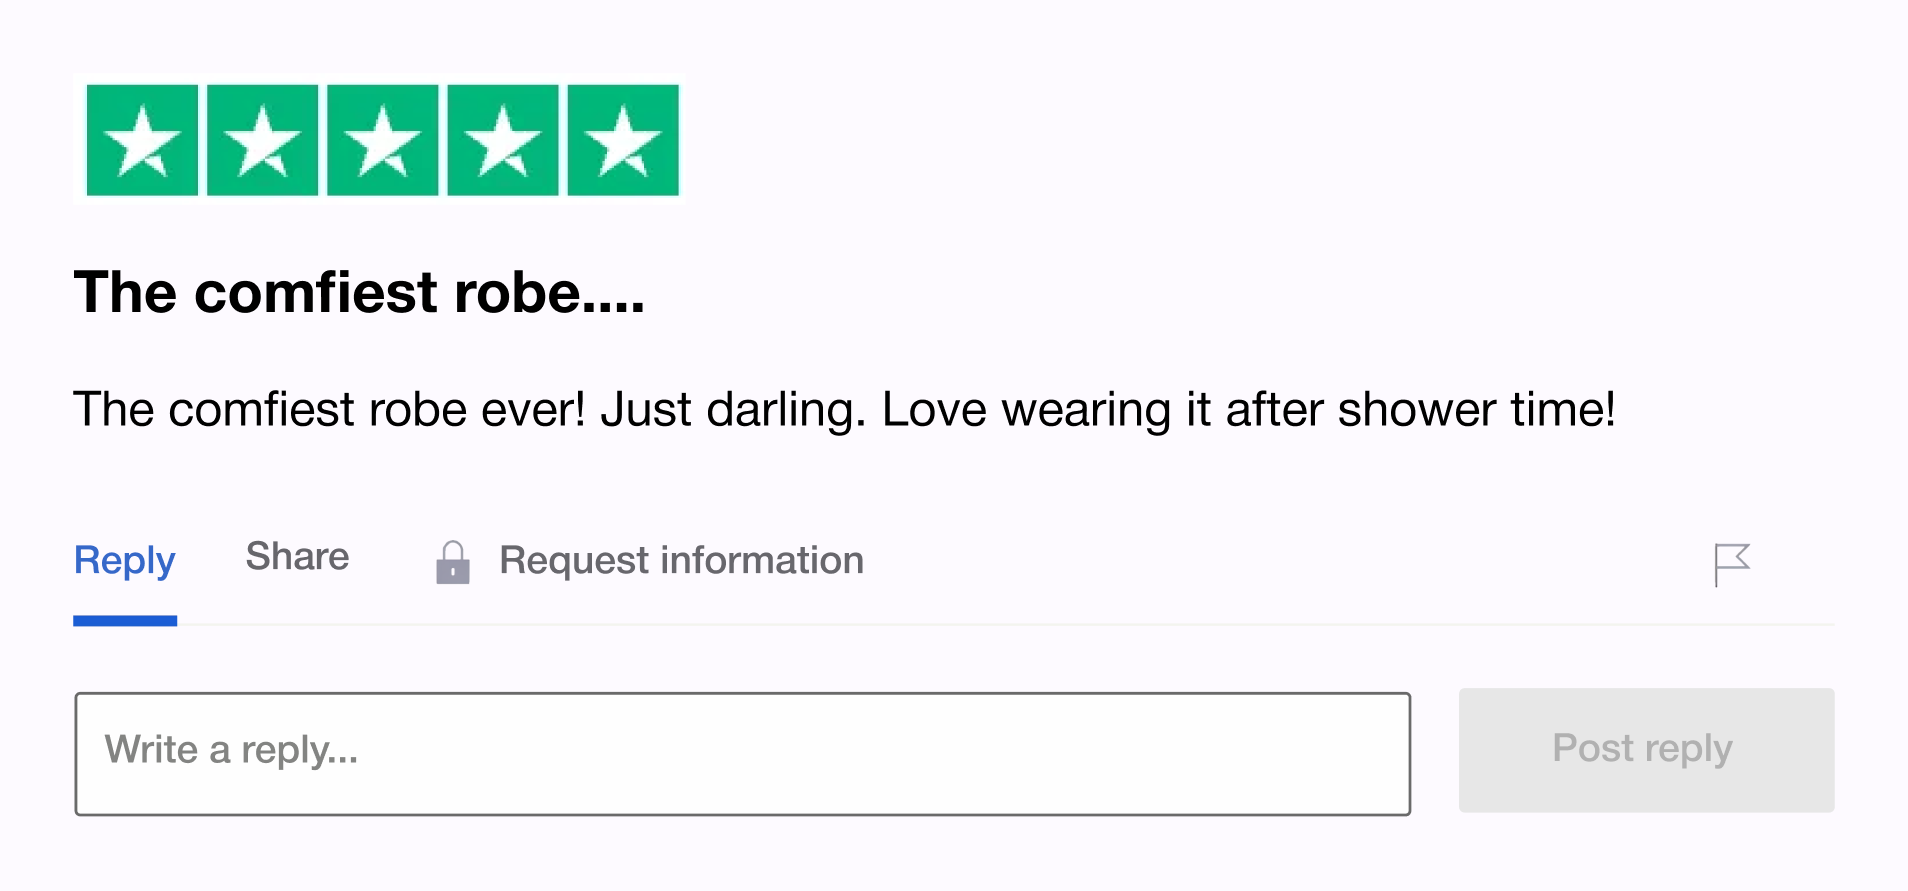This screenshot has height=891, width=1908.
Task: Click the divider line under the tabs
Action: (x=1005, y=625)
